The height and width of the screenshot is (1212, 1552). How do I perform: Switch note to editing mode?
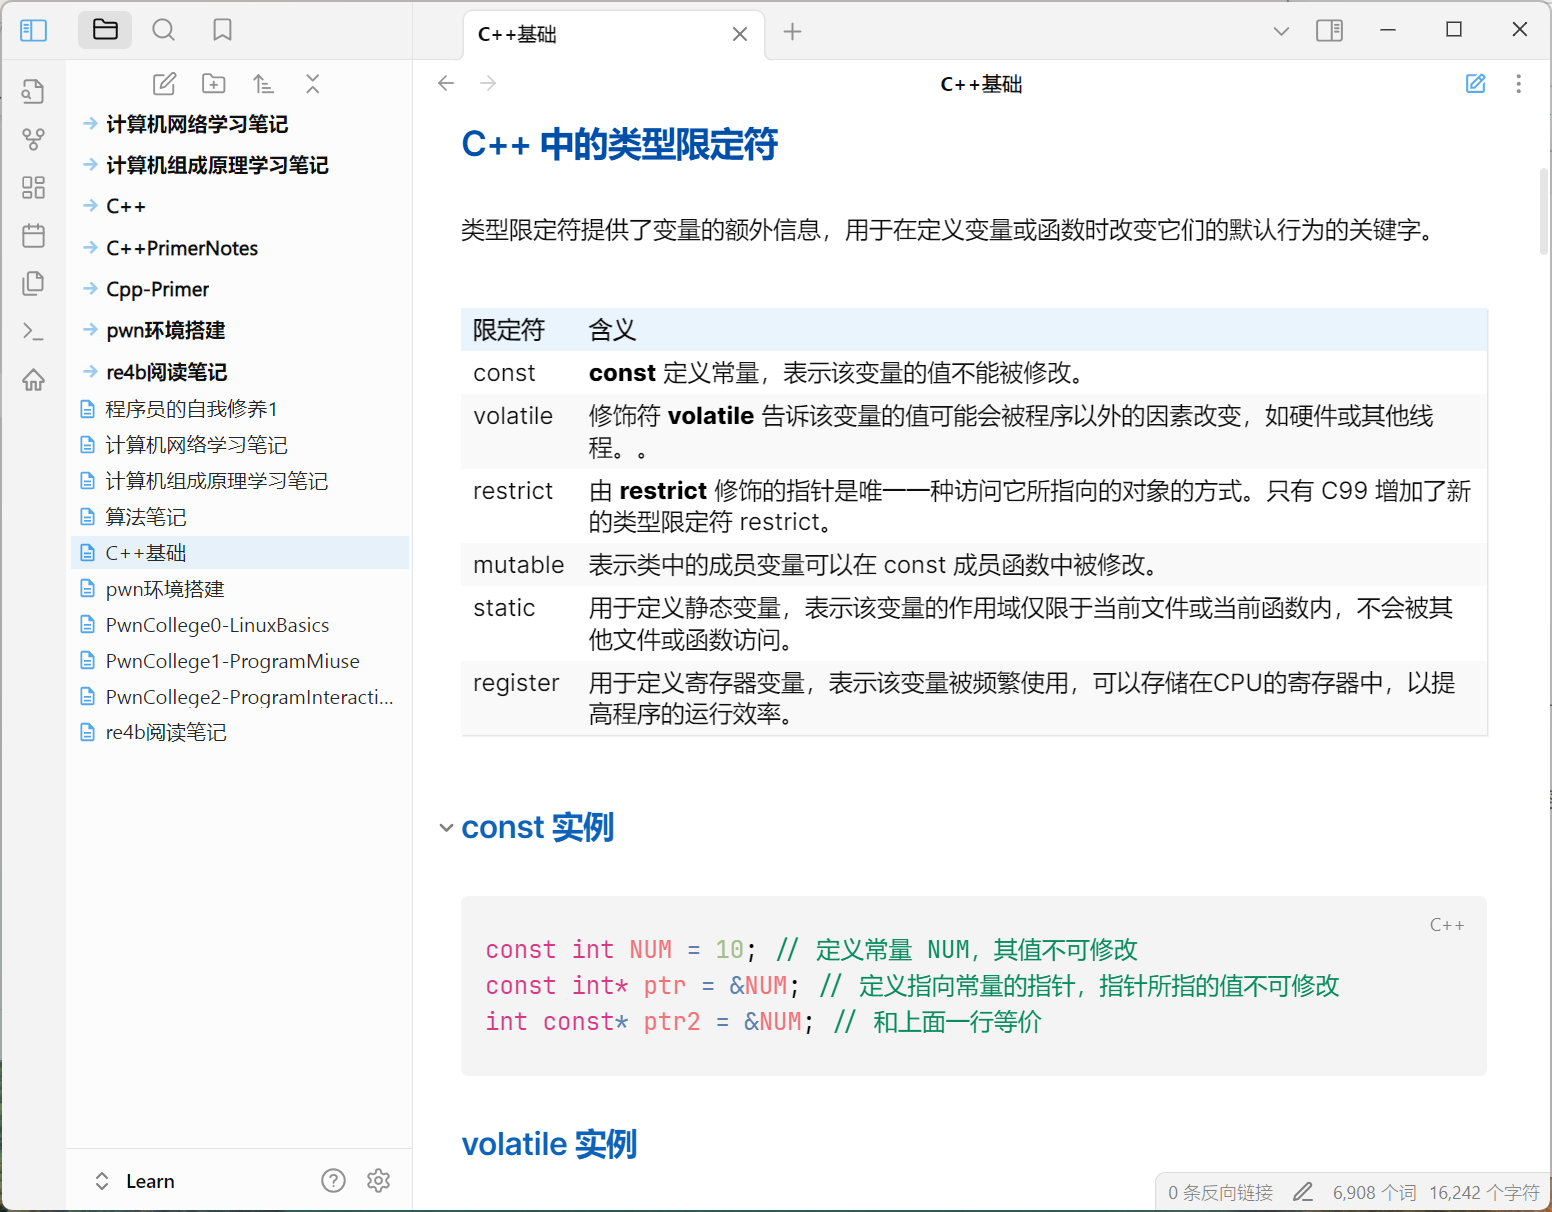[x=1475, y=84]
